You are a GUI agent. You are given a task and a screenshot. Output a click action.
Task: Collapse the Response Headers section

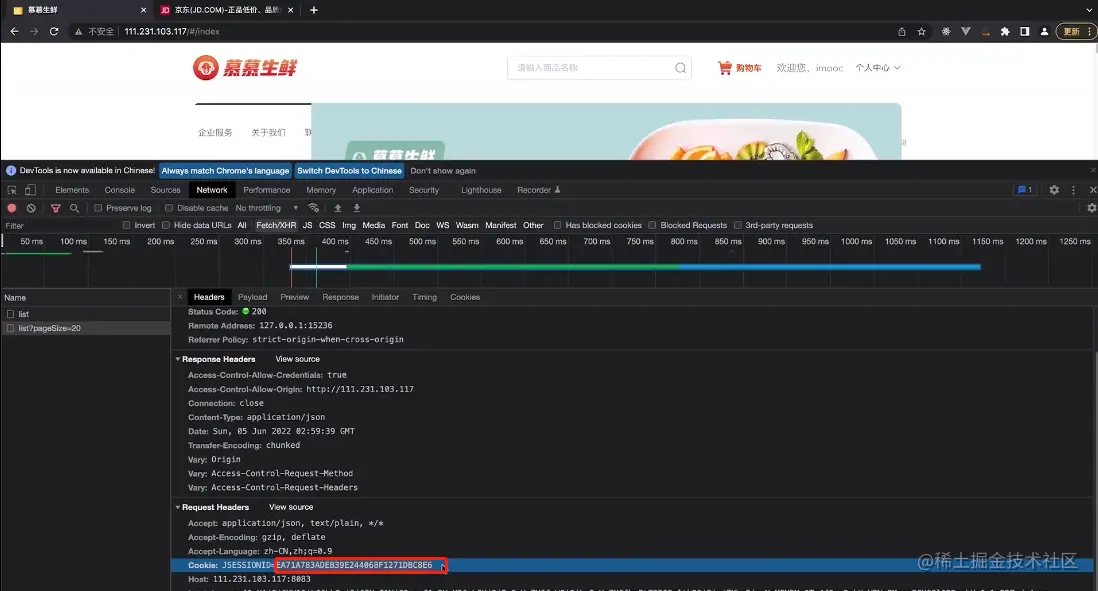point(178,359)
